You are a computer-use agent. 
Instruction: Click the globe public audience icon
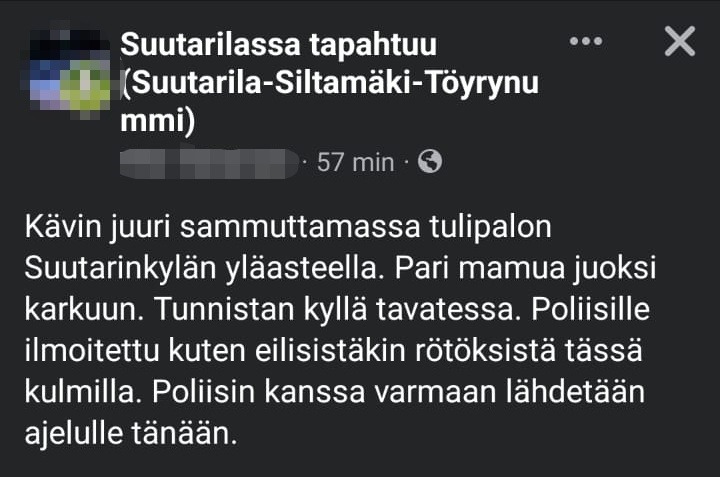coord(430,161)
